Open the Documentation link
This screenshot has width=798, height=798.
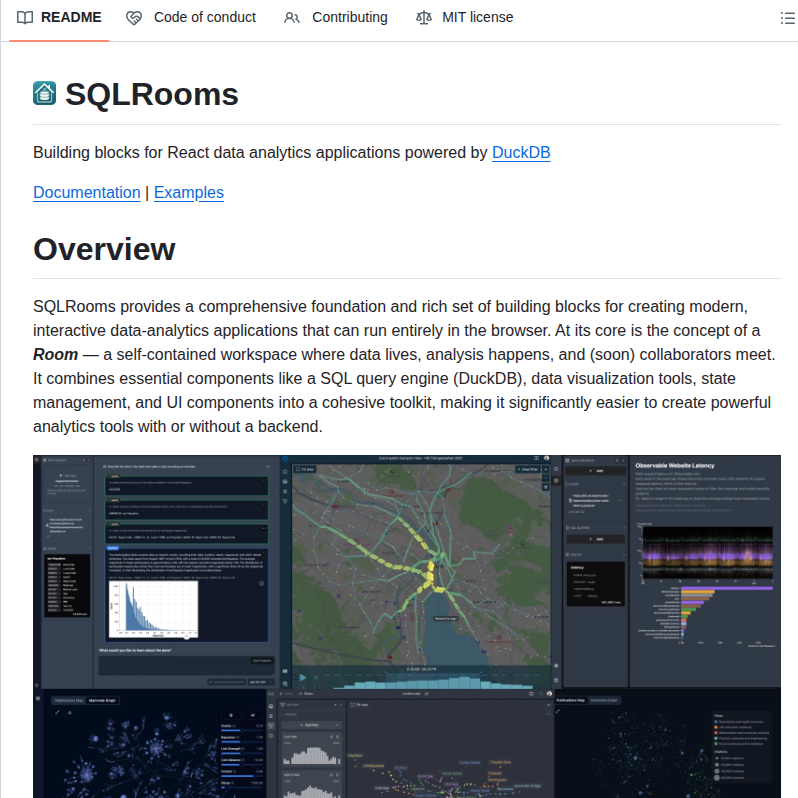point(87,193)
